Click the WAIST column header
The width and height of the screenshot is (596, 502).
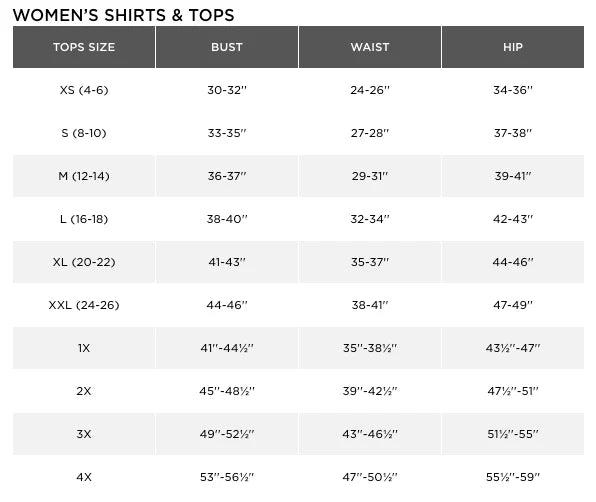pos(370,47)
